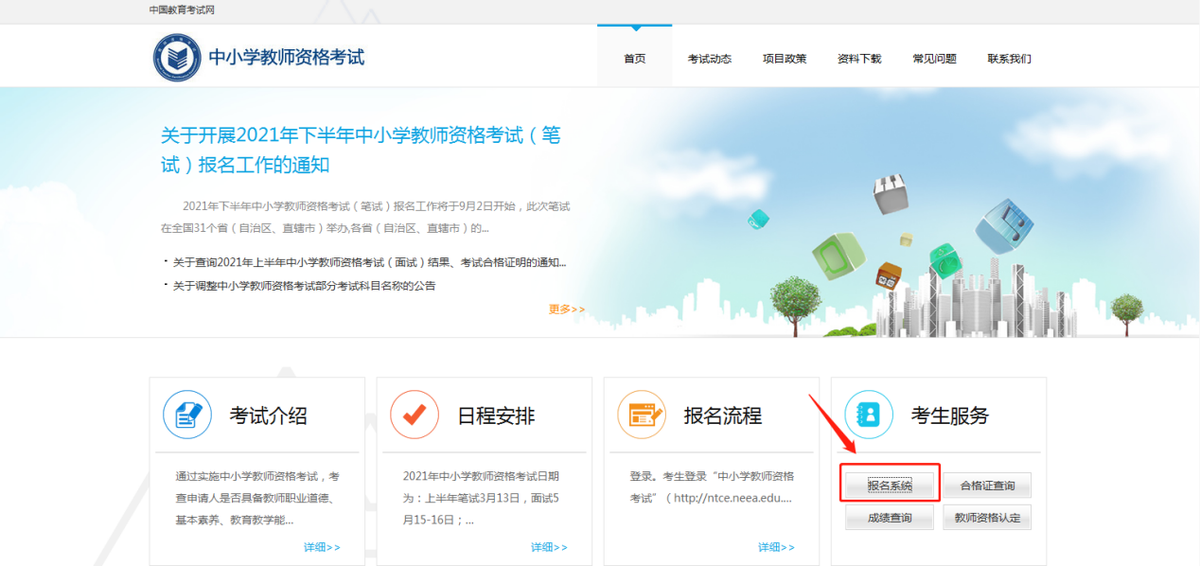Select the 常见问题 menu item
Viewport: 1200px width, 566px height.
click(934, 58)
